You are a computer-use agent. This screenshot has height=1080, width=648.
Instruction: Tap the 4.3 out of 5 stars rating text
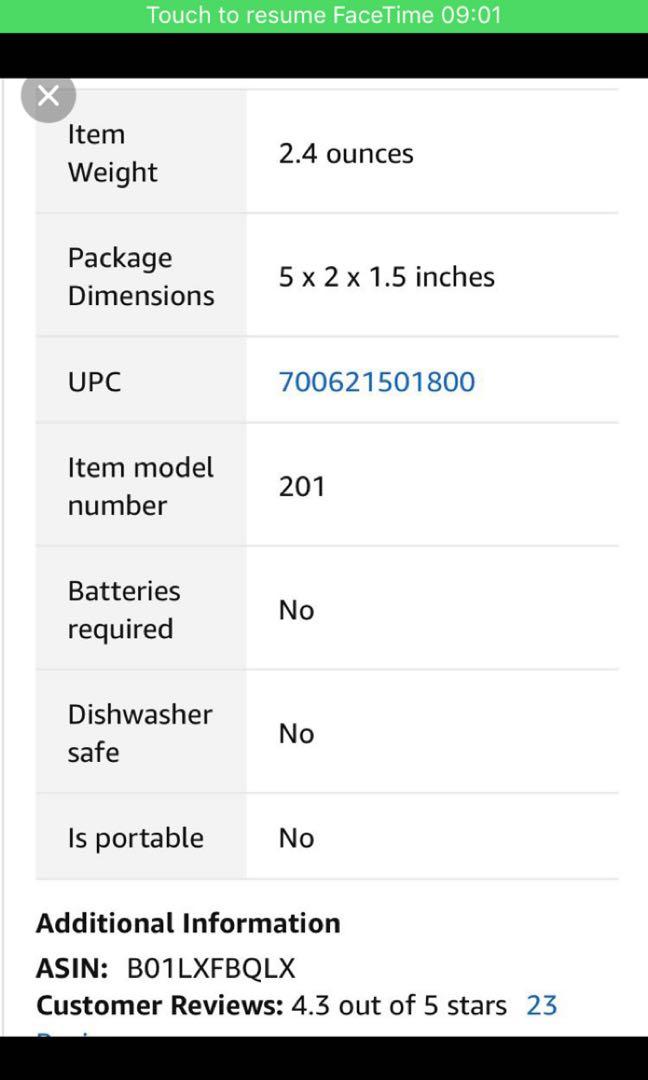(x=398, y=1005)
